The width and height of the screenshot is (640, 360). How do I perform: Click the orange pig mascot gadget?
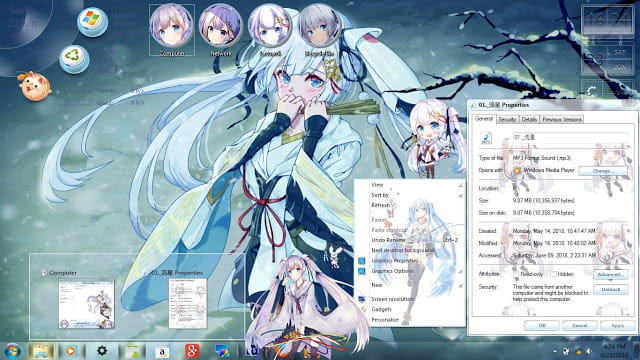pos(35,86)
